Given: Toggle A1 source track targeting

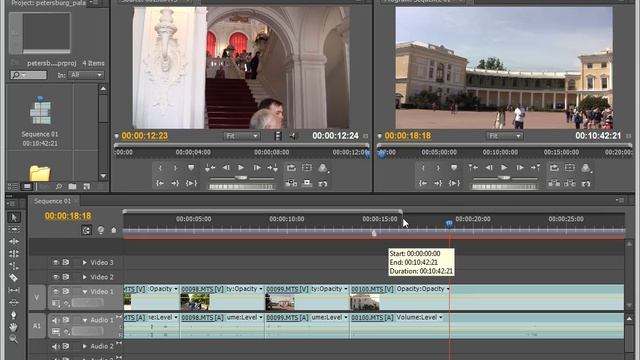Looking at the screenshot, I should point(37,326).
